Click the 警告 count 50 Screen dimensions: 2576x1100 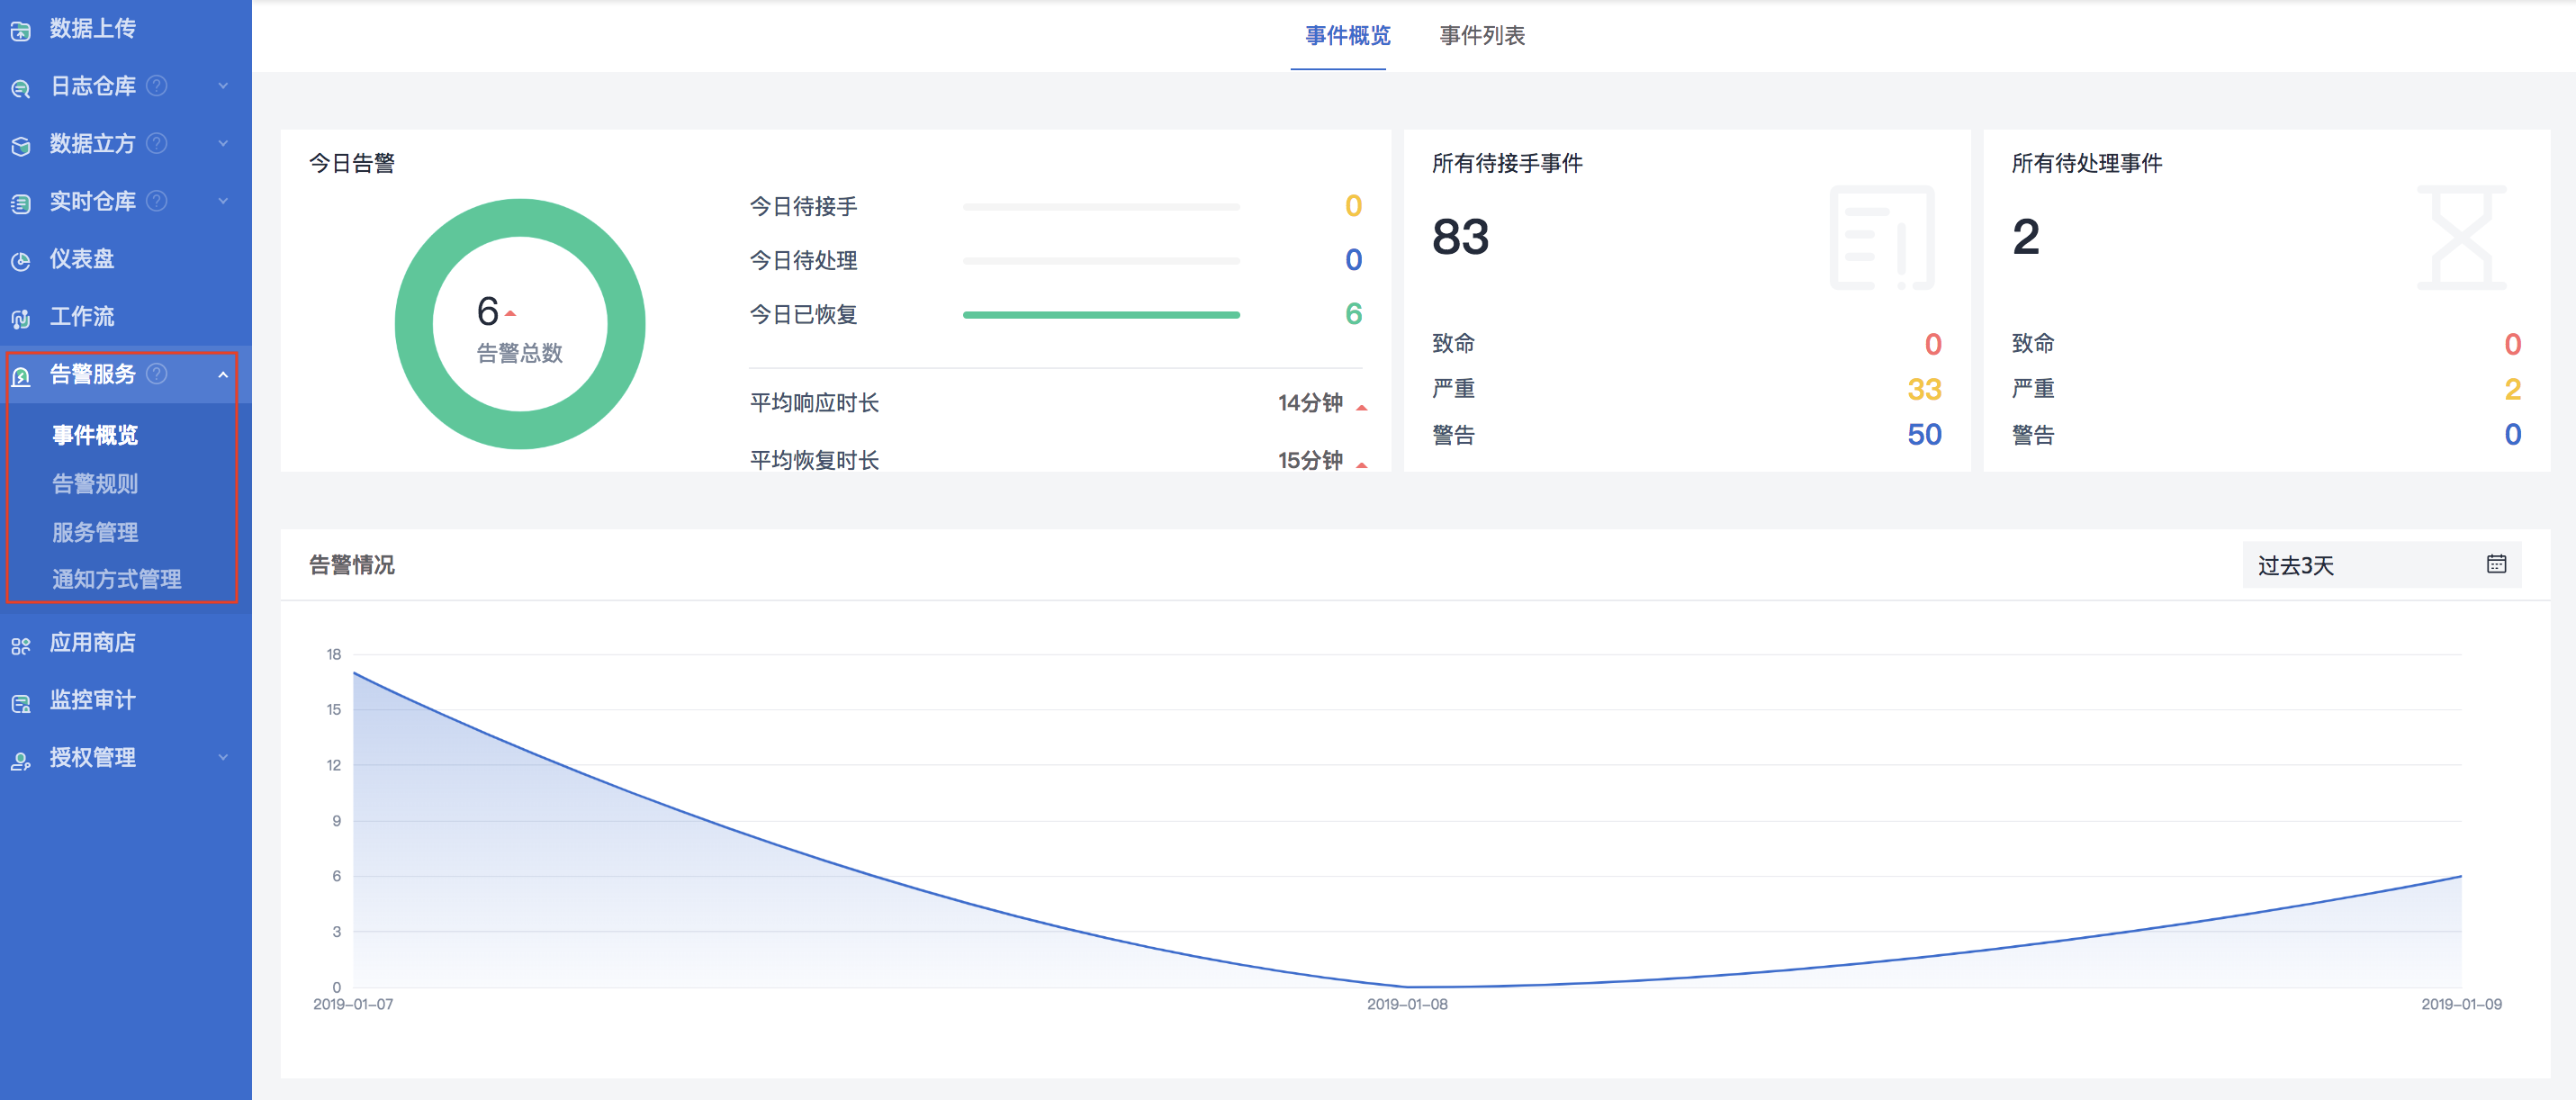click(x=1924, y=434)
